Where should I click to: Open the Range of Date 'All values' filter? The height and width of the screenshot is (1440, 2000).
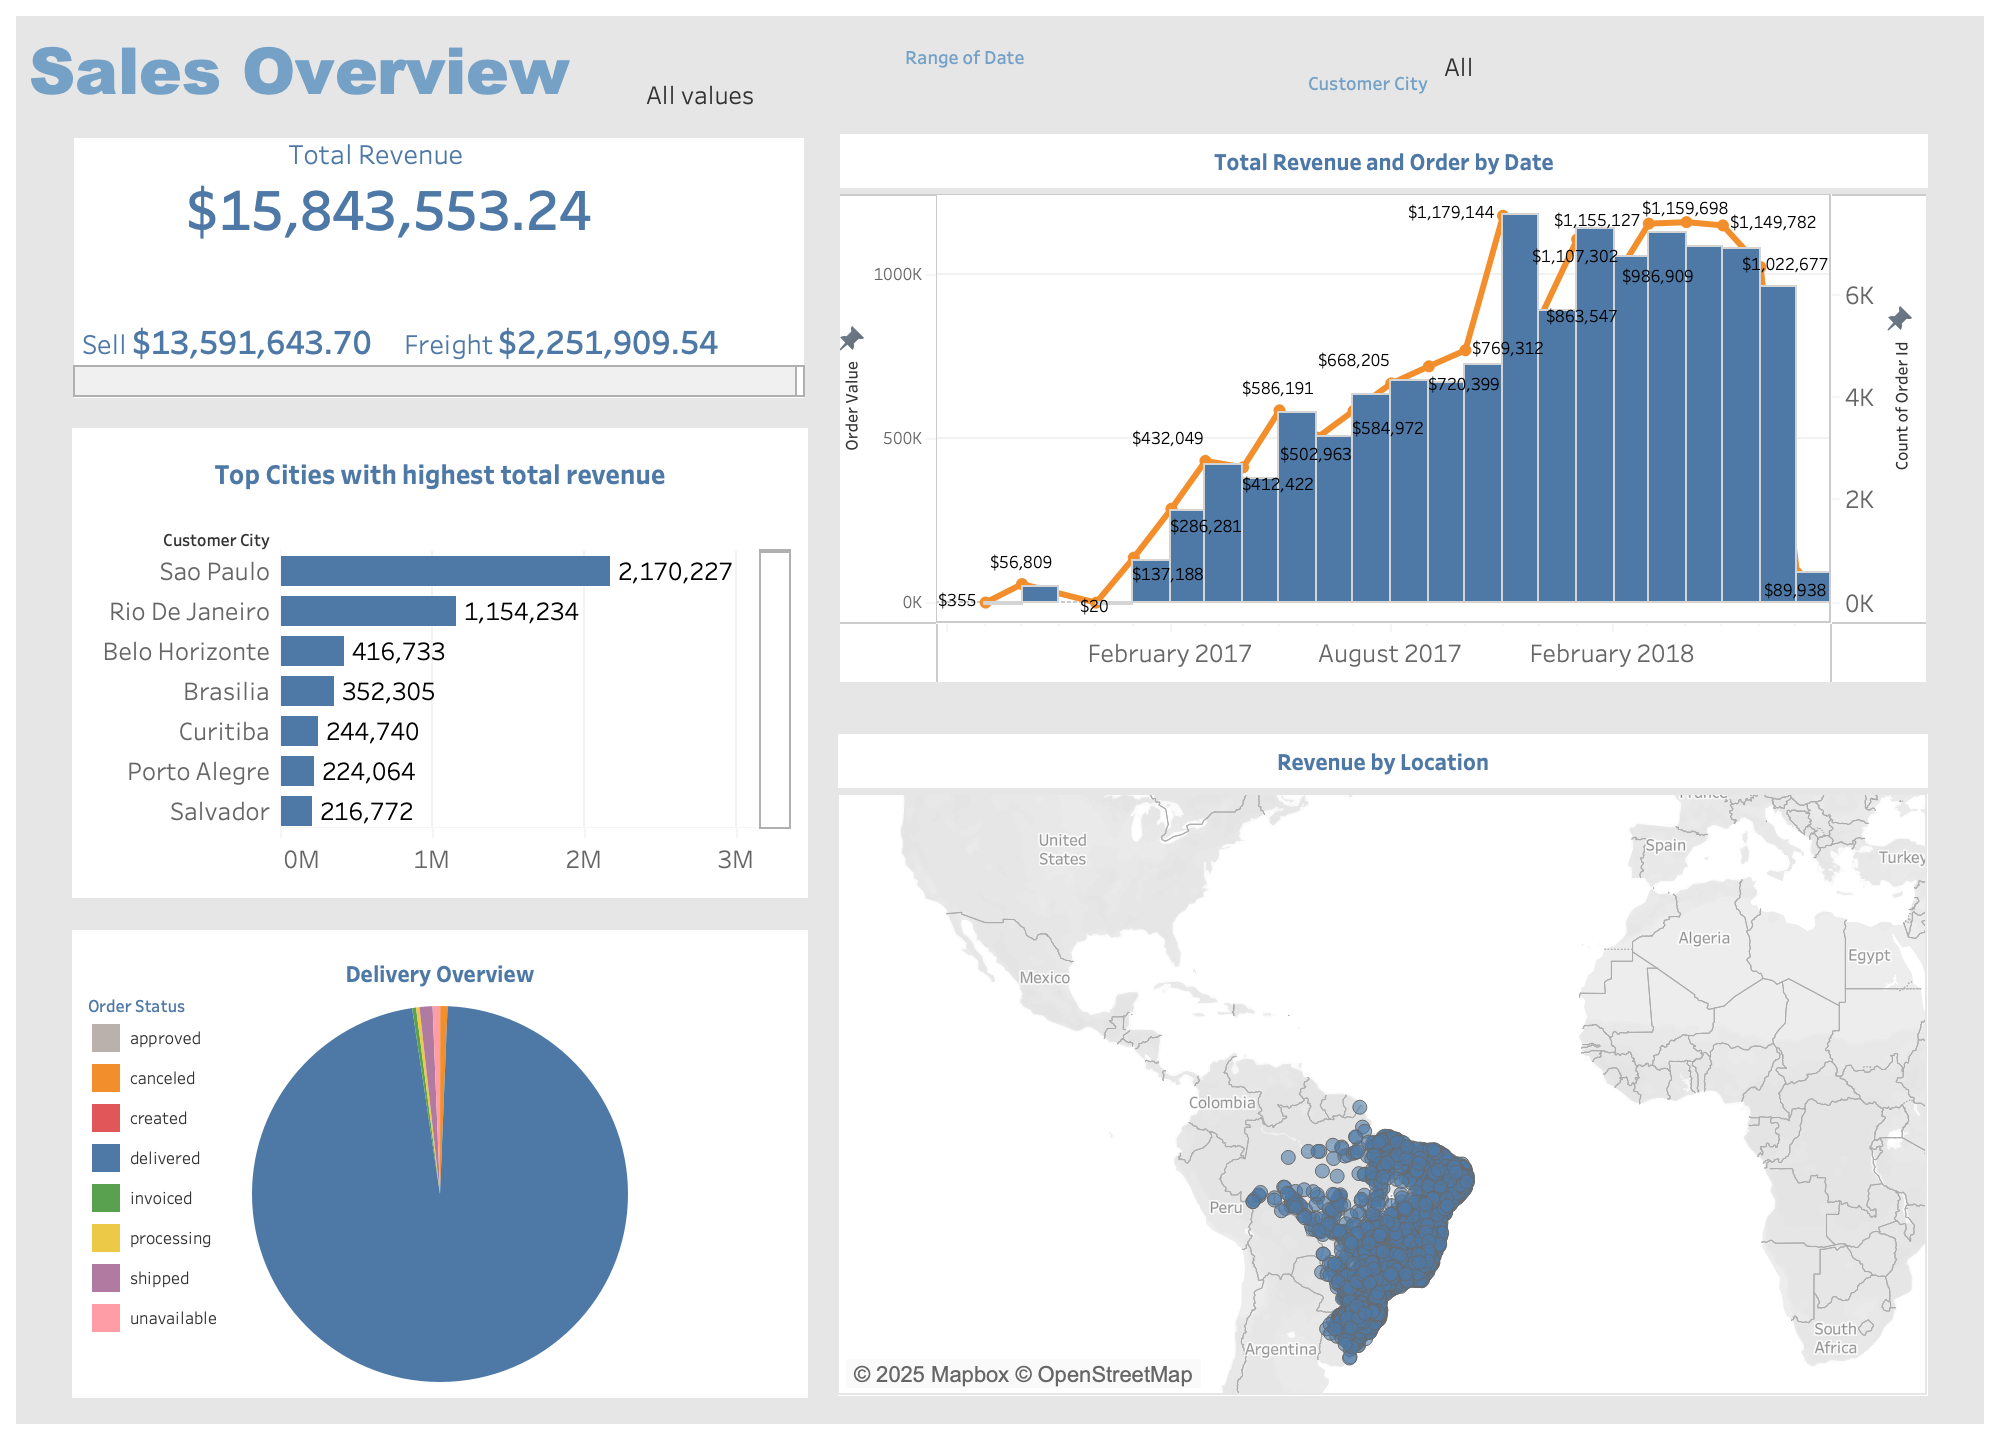700,96
